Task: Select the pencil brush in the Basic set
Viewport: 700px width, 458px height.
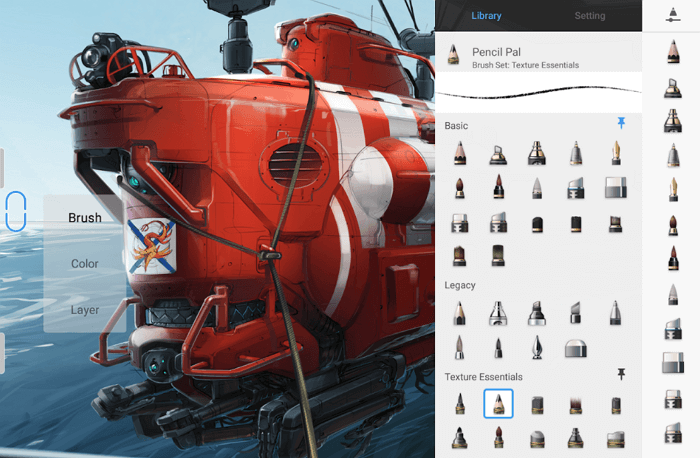Action: (x=460, y=153)
